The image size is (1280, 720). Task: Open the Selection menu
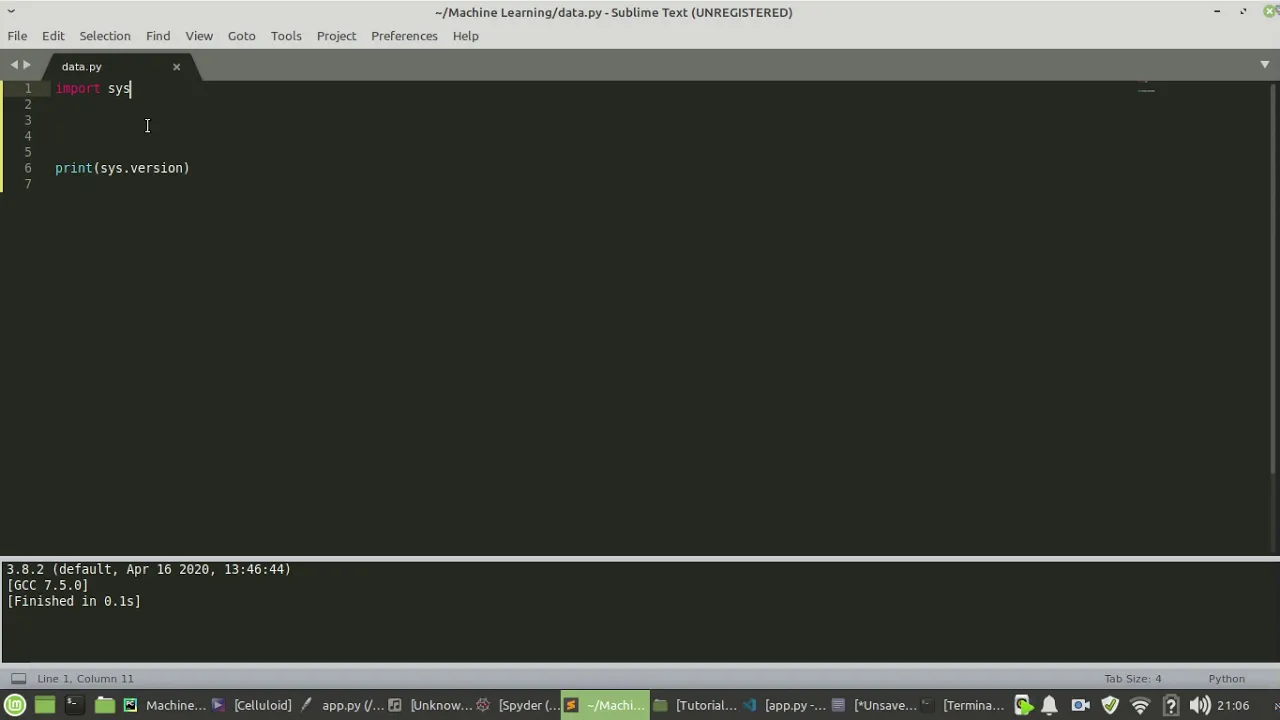coord(105,36)
